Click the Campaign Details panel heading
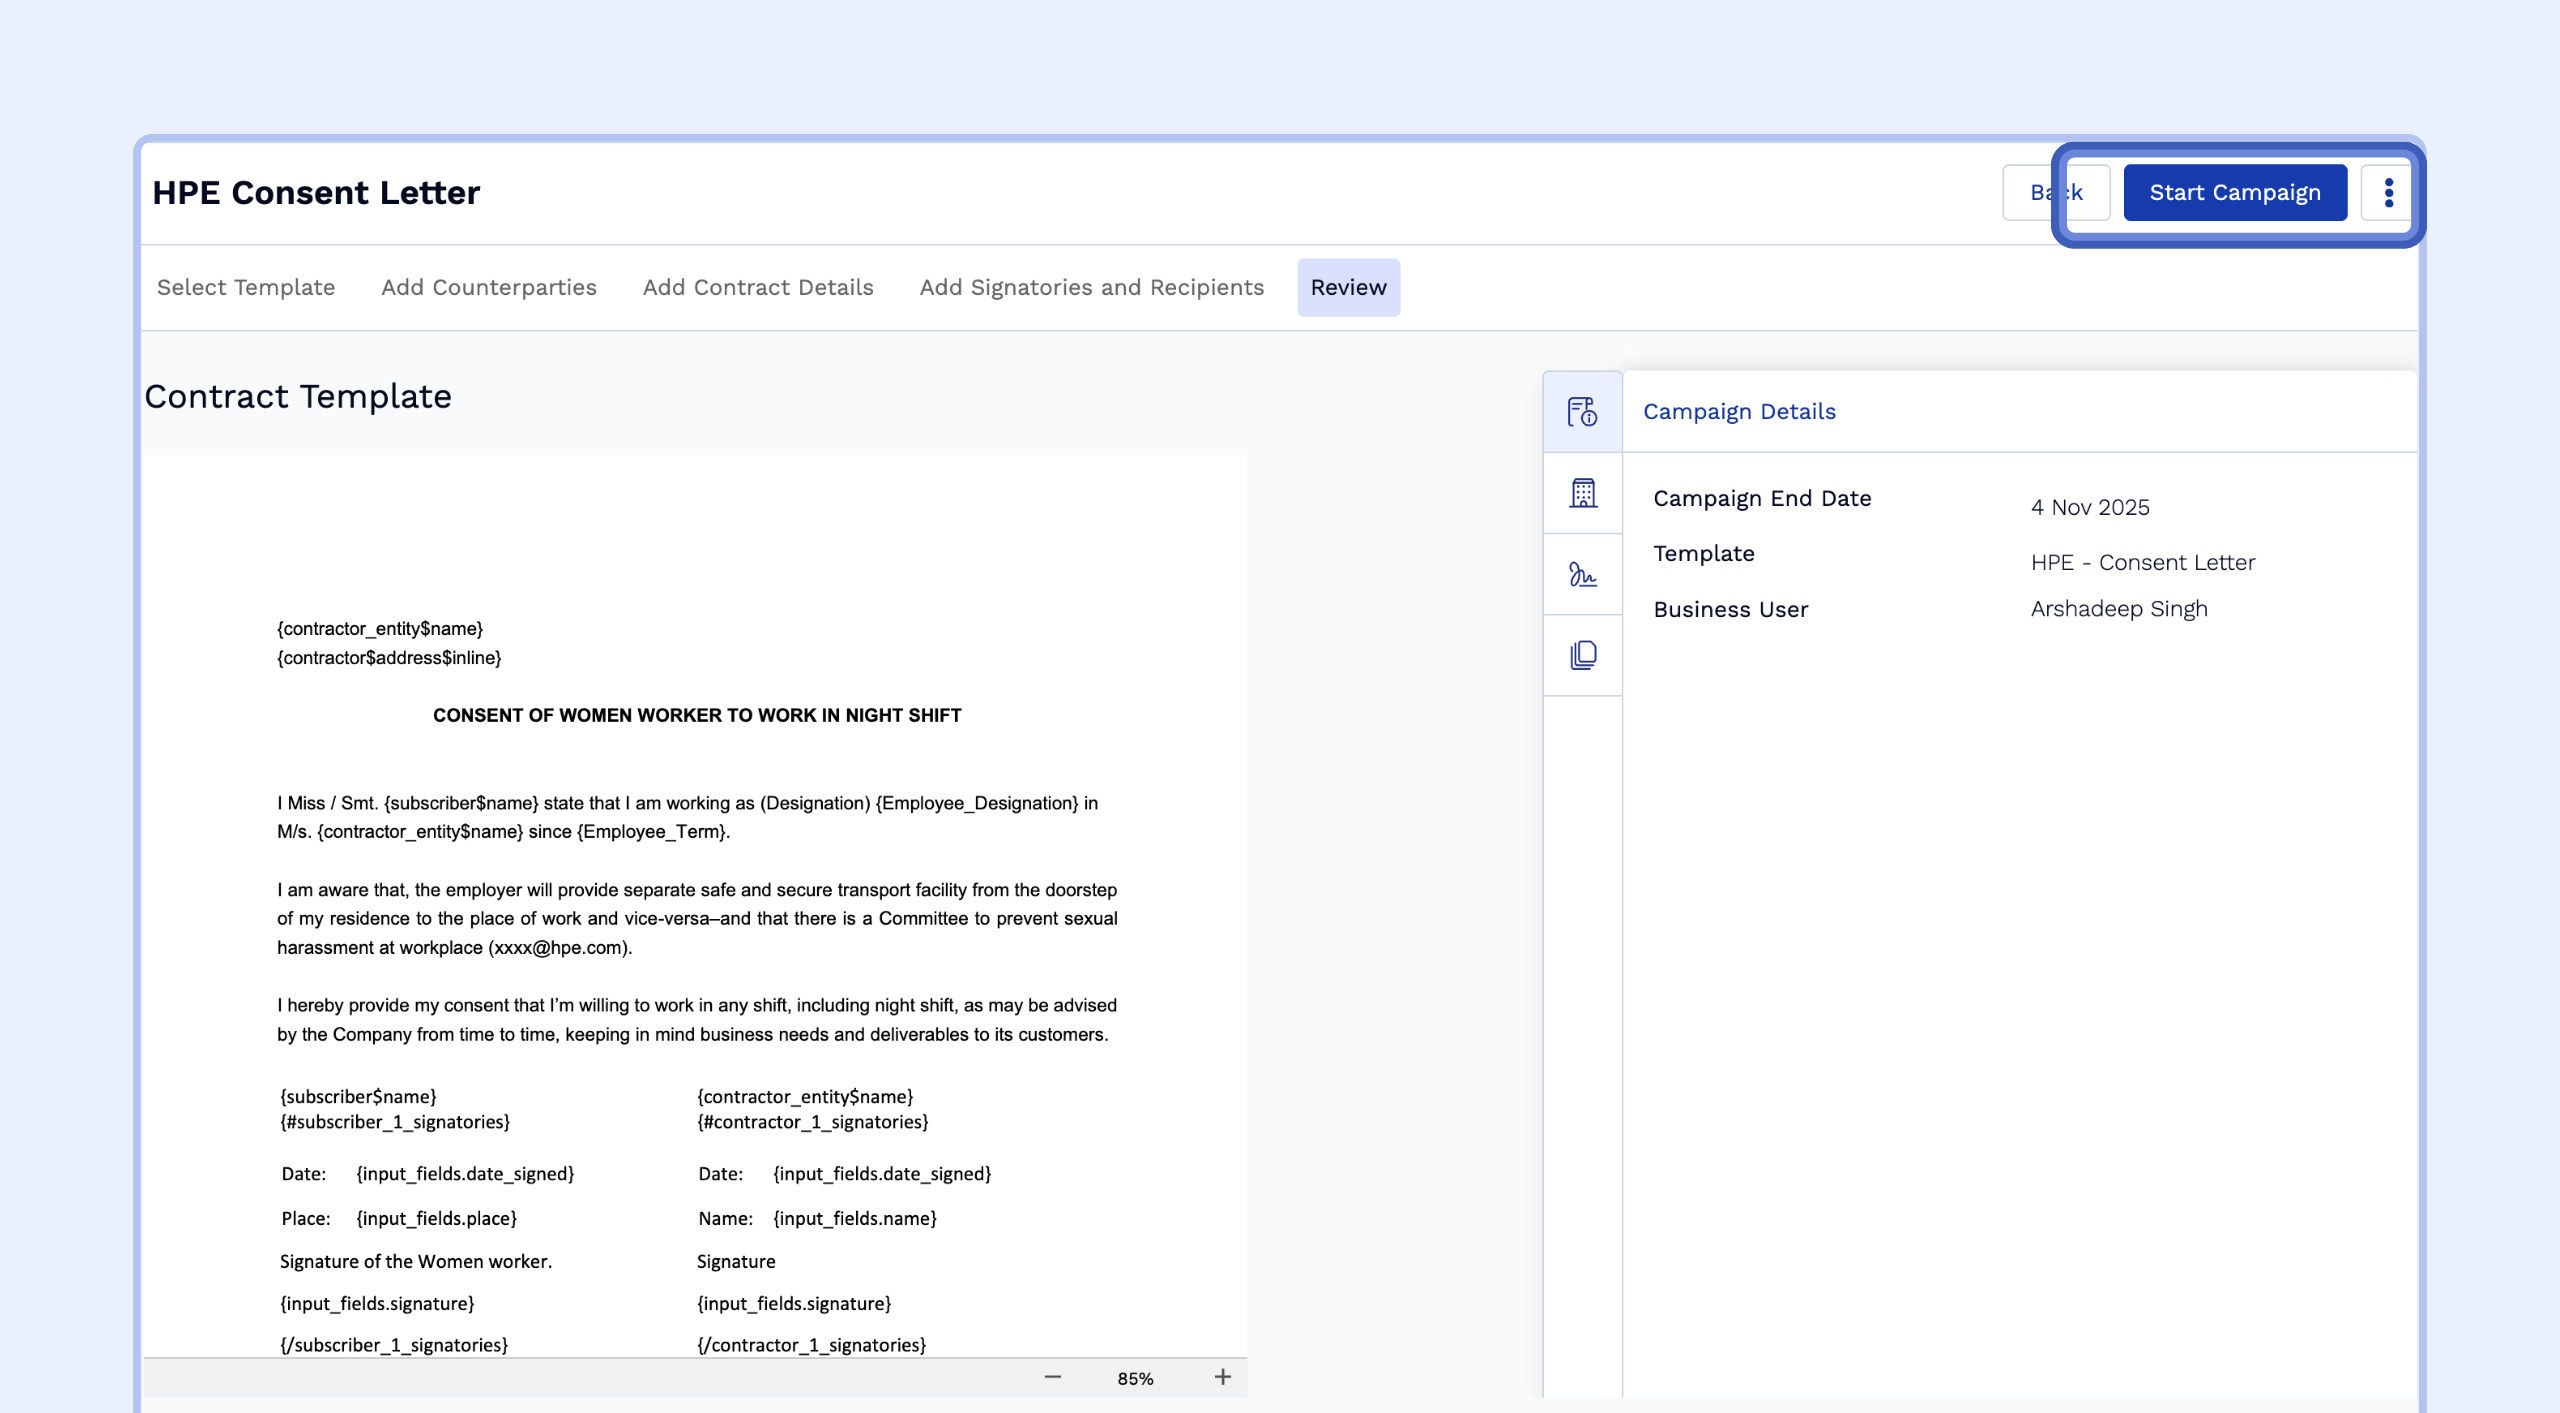This screenshot has width=2560, height=1413. click(1739, 411)
